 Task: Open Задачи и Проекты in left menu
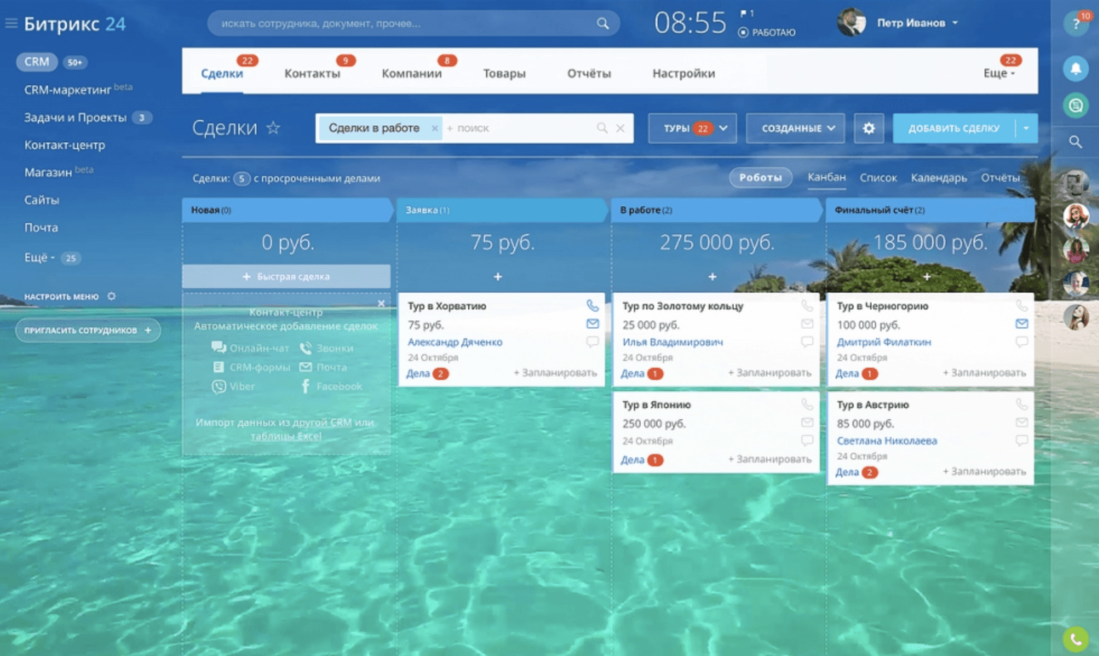click(75, 117)
